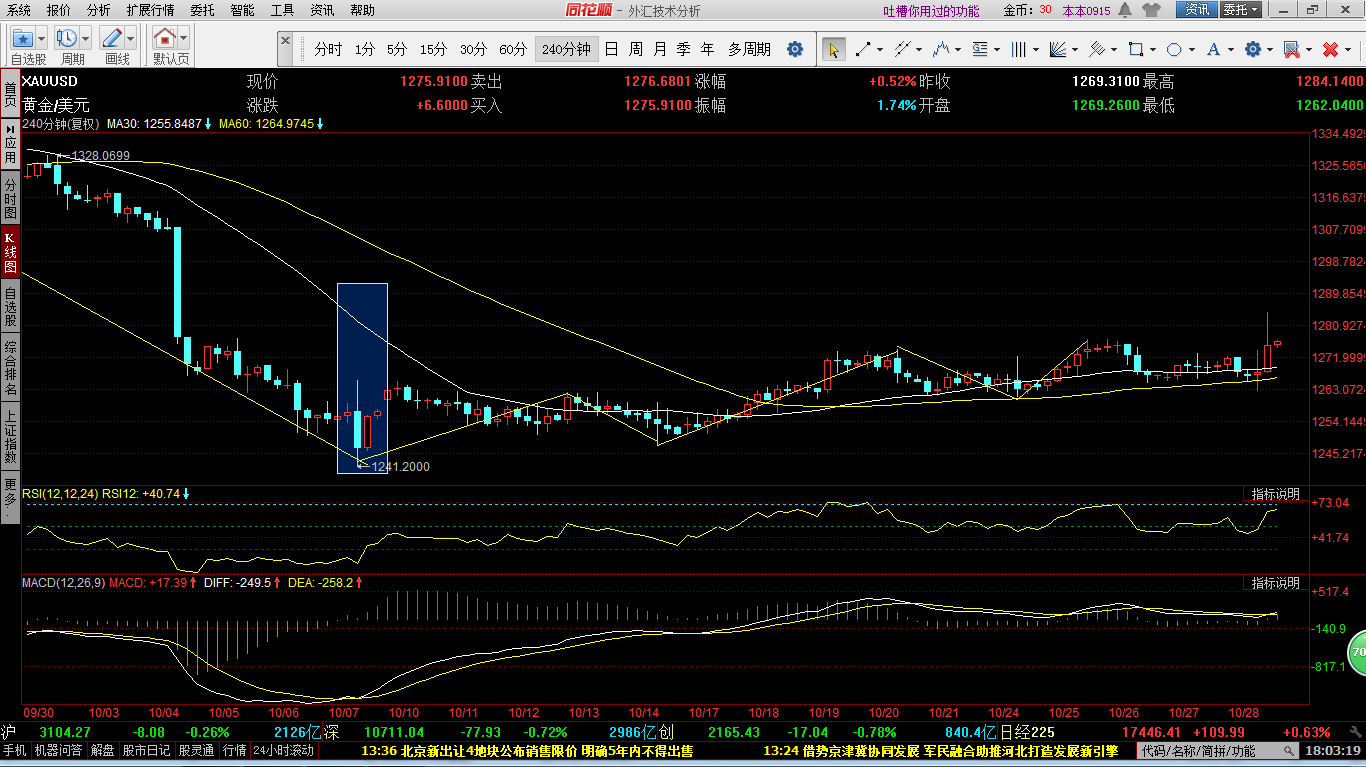Select the 综合排名 side tab

click(10, 367)
